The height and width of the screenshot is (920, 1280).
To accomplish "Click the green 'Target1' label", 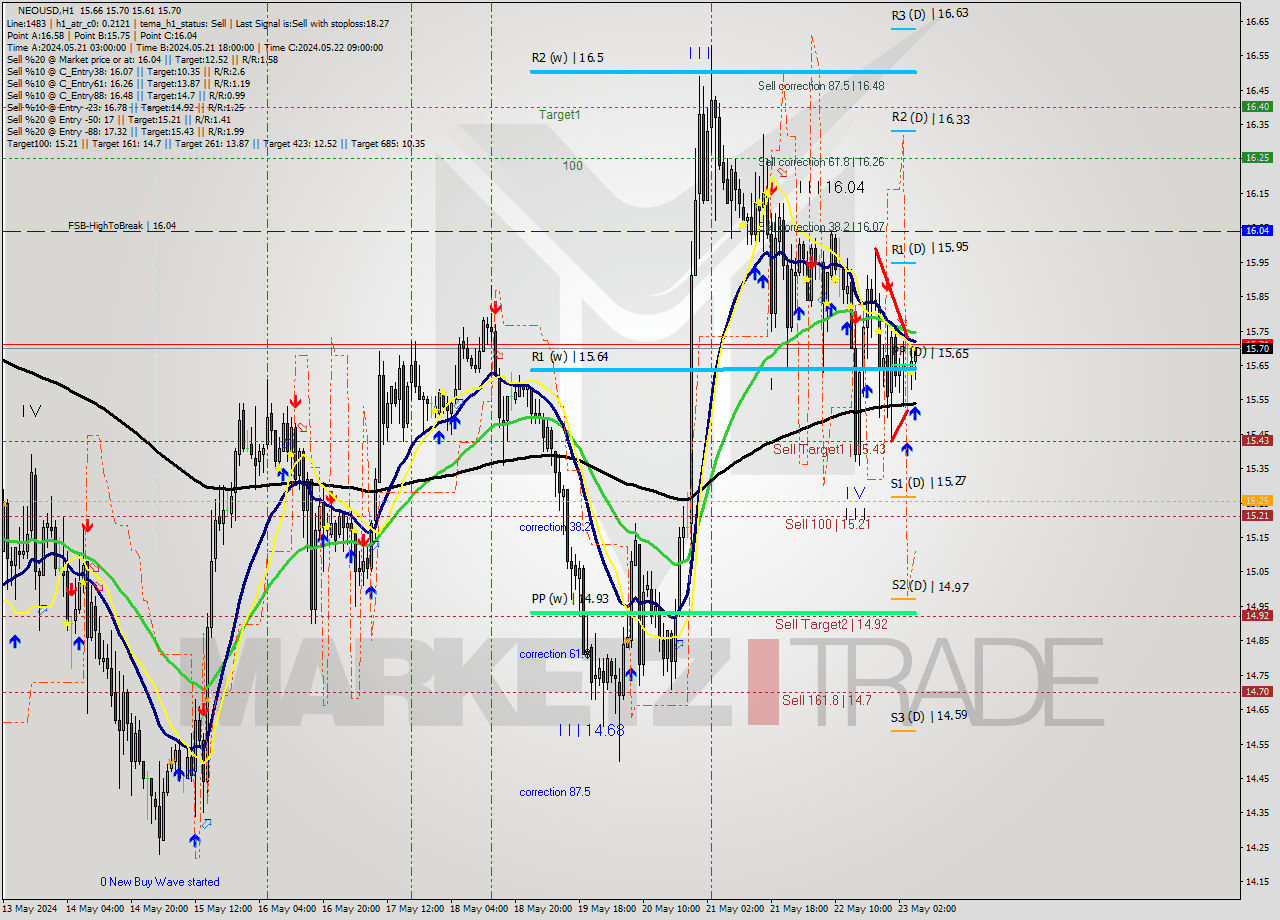I will tap(559, 115).
